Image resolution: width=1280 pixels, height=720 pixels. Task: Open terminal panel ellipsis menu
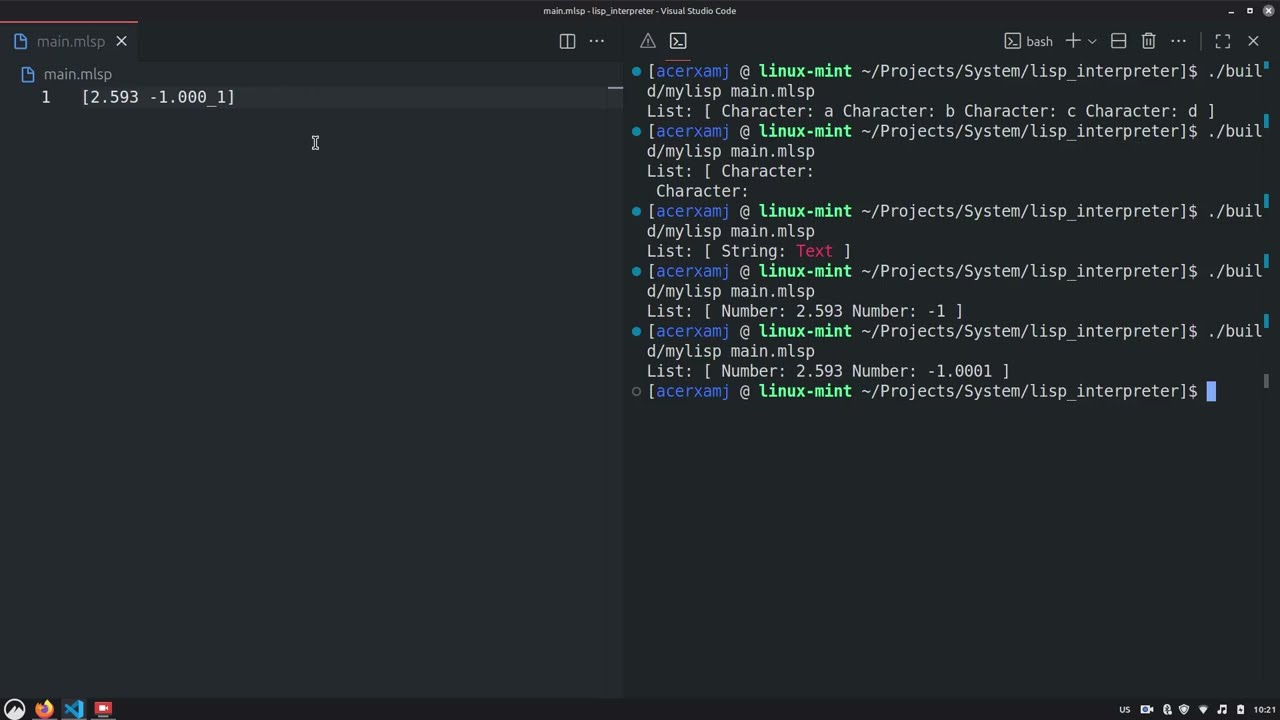(x=1179, y=41)
